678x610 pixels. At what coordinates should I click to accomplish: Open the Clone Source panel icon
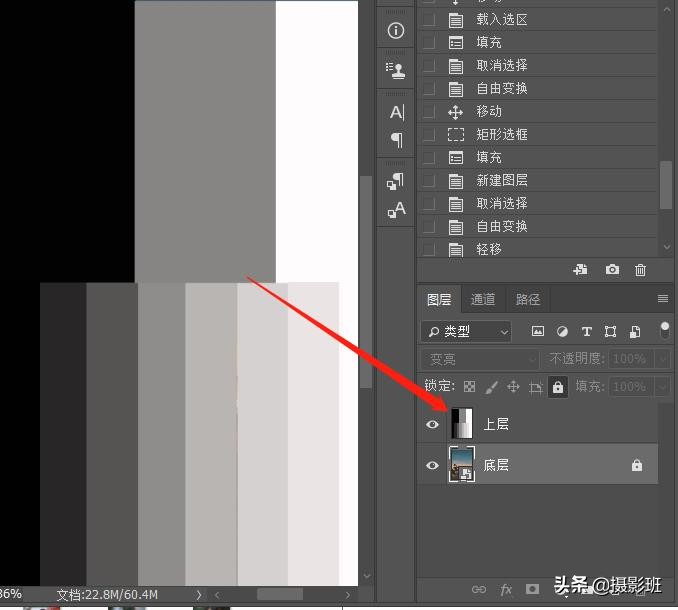pos(396,70)
